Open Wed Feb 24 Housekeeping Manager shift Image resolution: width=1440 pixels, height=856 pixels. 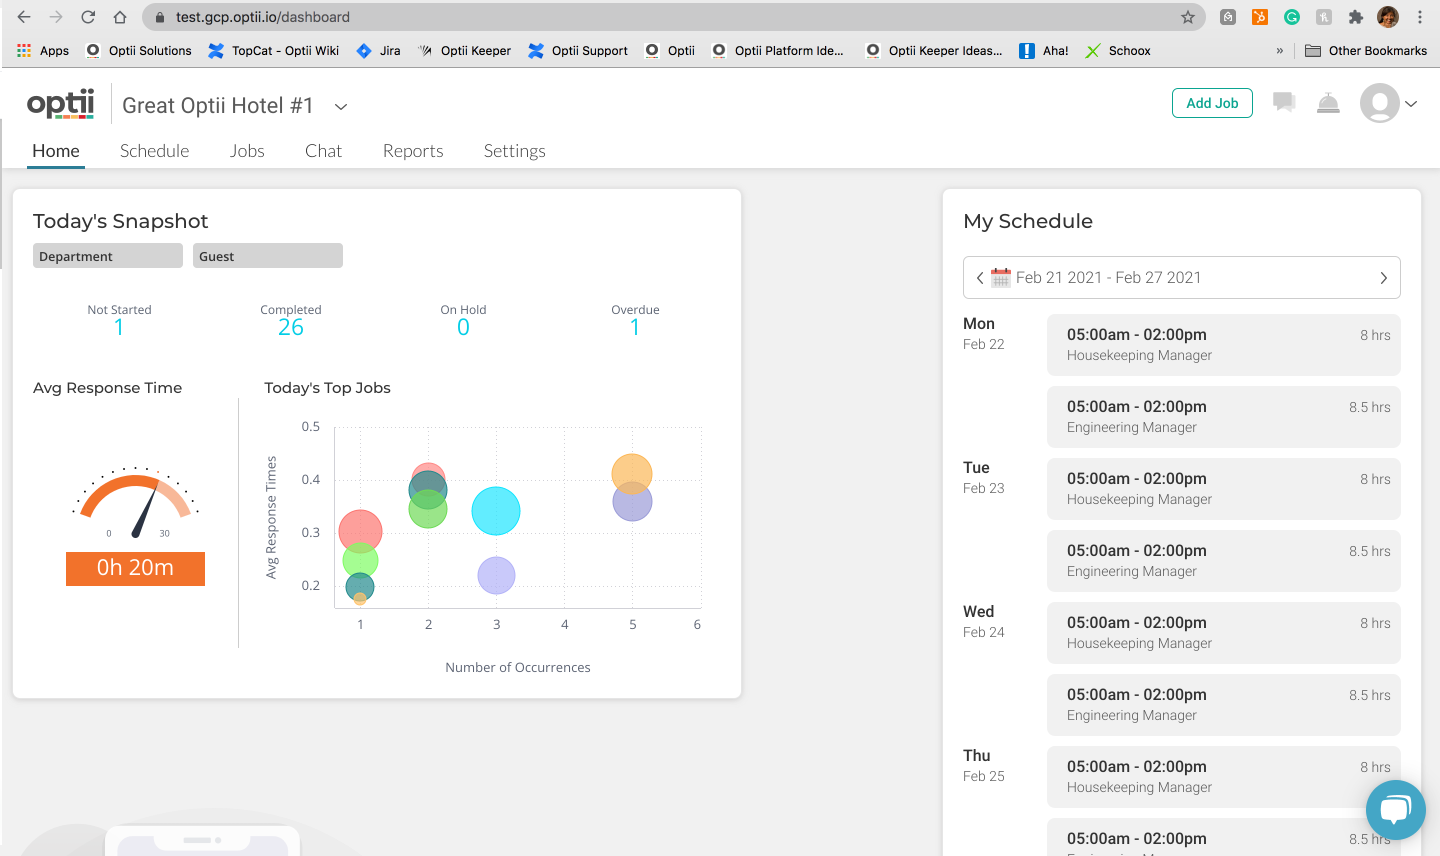pyautogui.click(x=1224, y=633)
